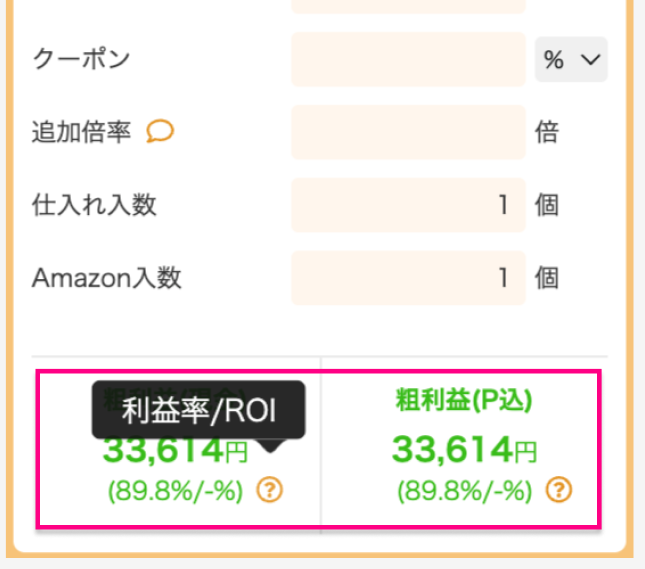645x569 pixels.
Task: Click the 粗利益(P込) heading
Action: pyautogui.click(x=464, y=400)
